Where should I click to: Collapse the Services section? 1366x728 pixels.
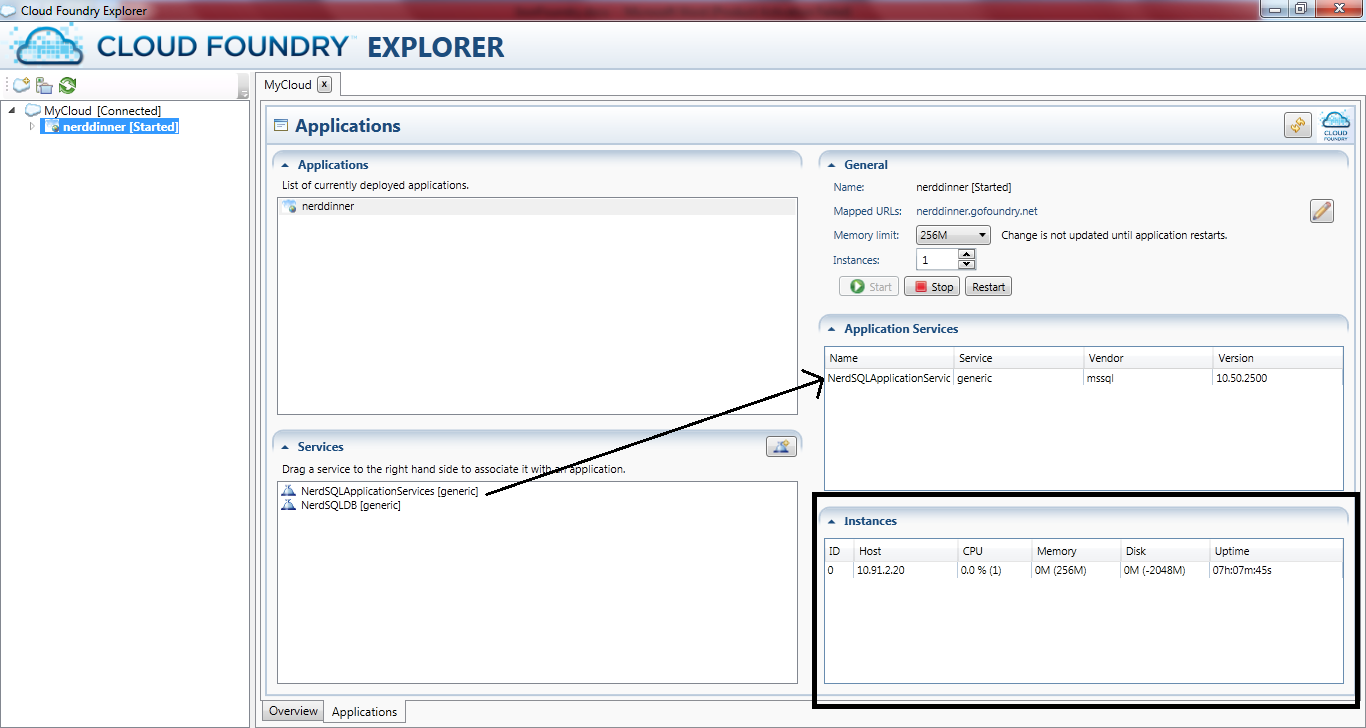(285, 447)
